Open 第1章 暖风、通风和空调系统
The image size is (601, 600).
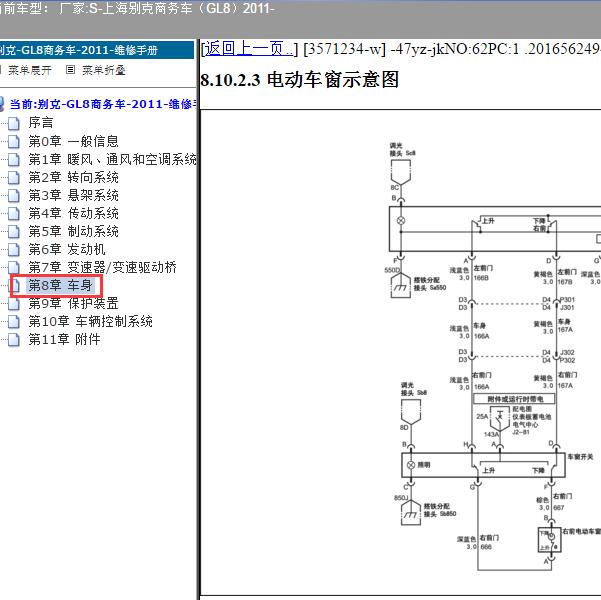tap(113, 159)
